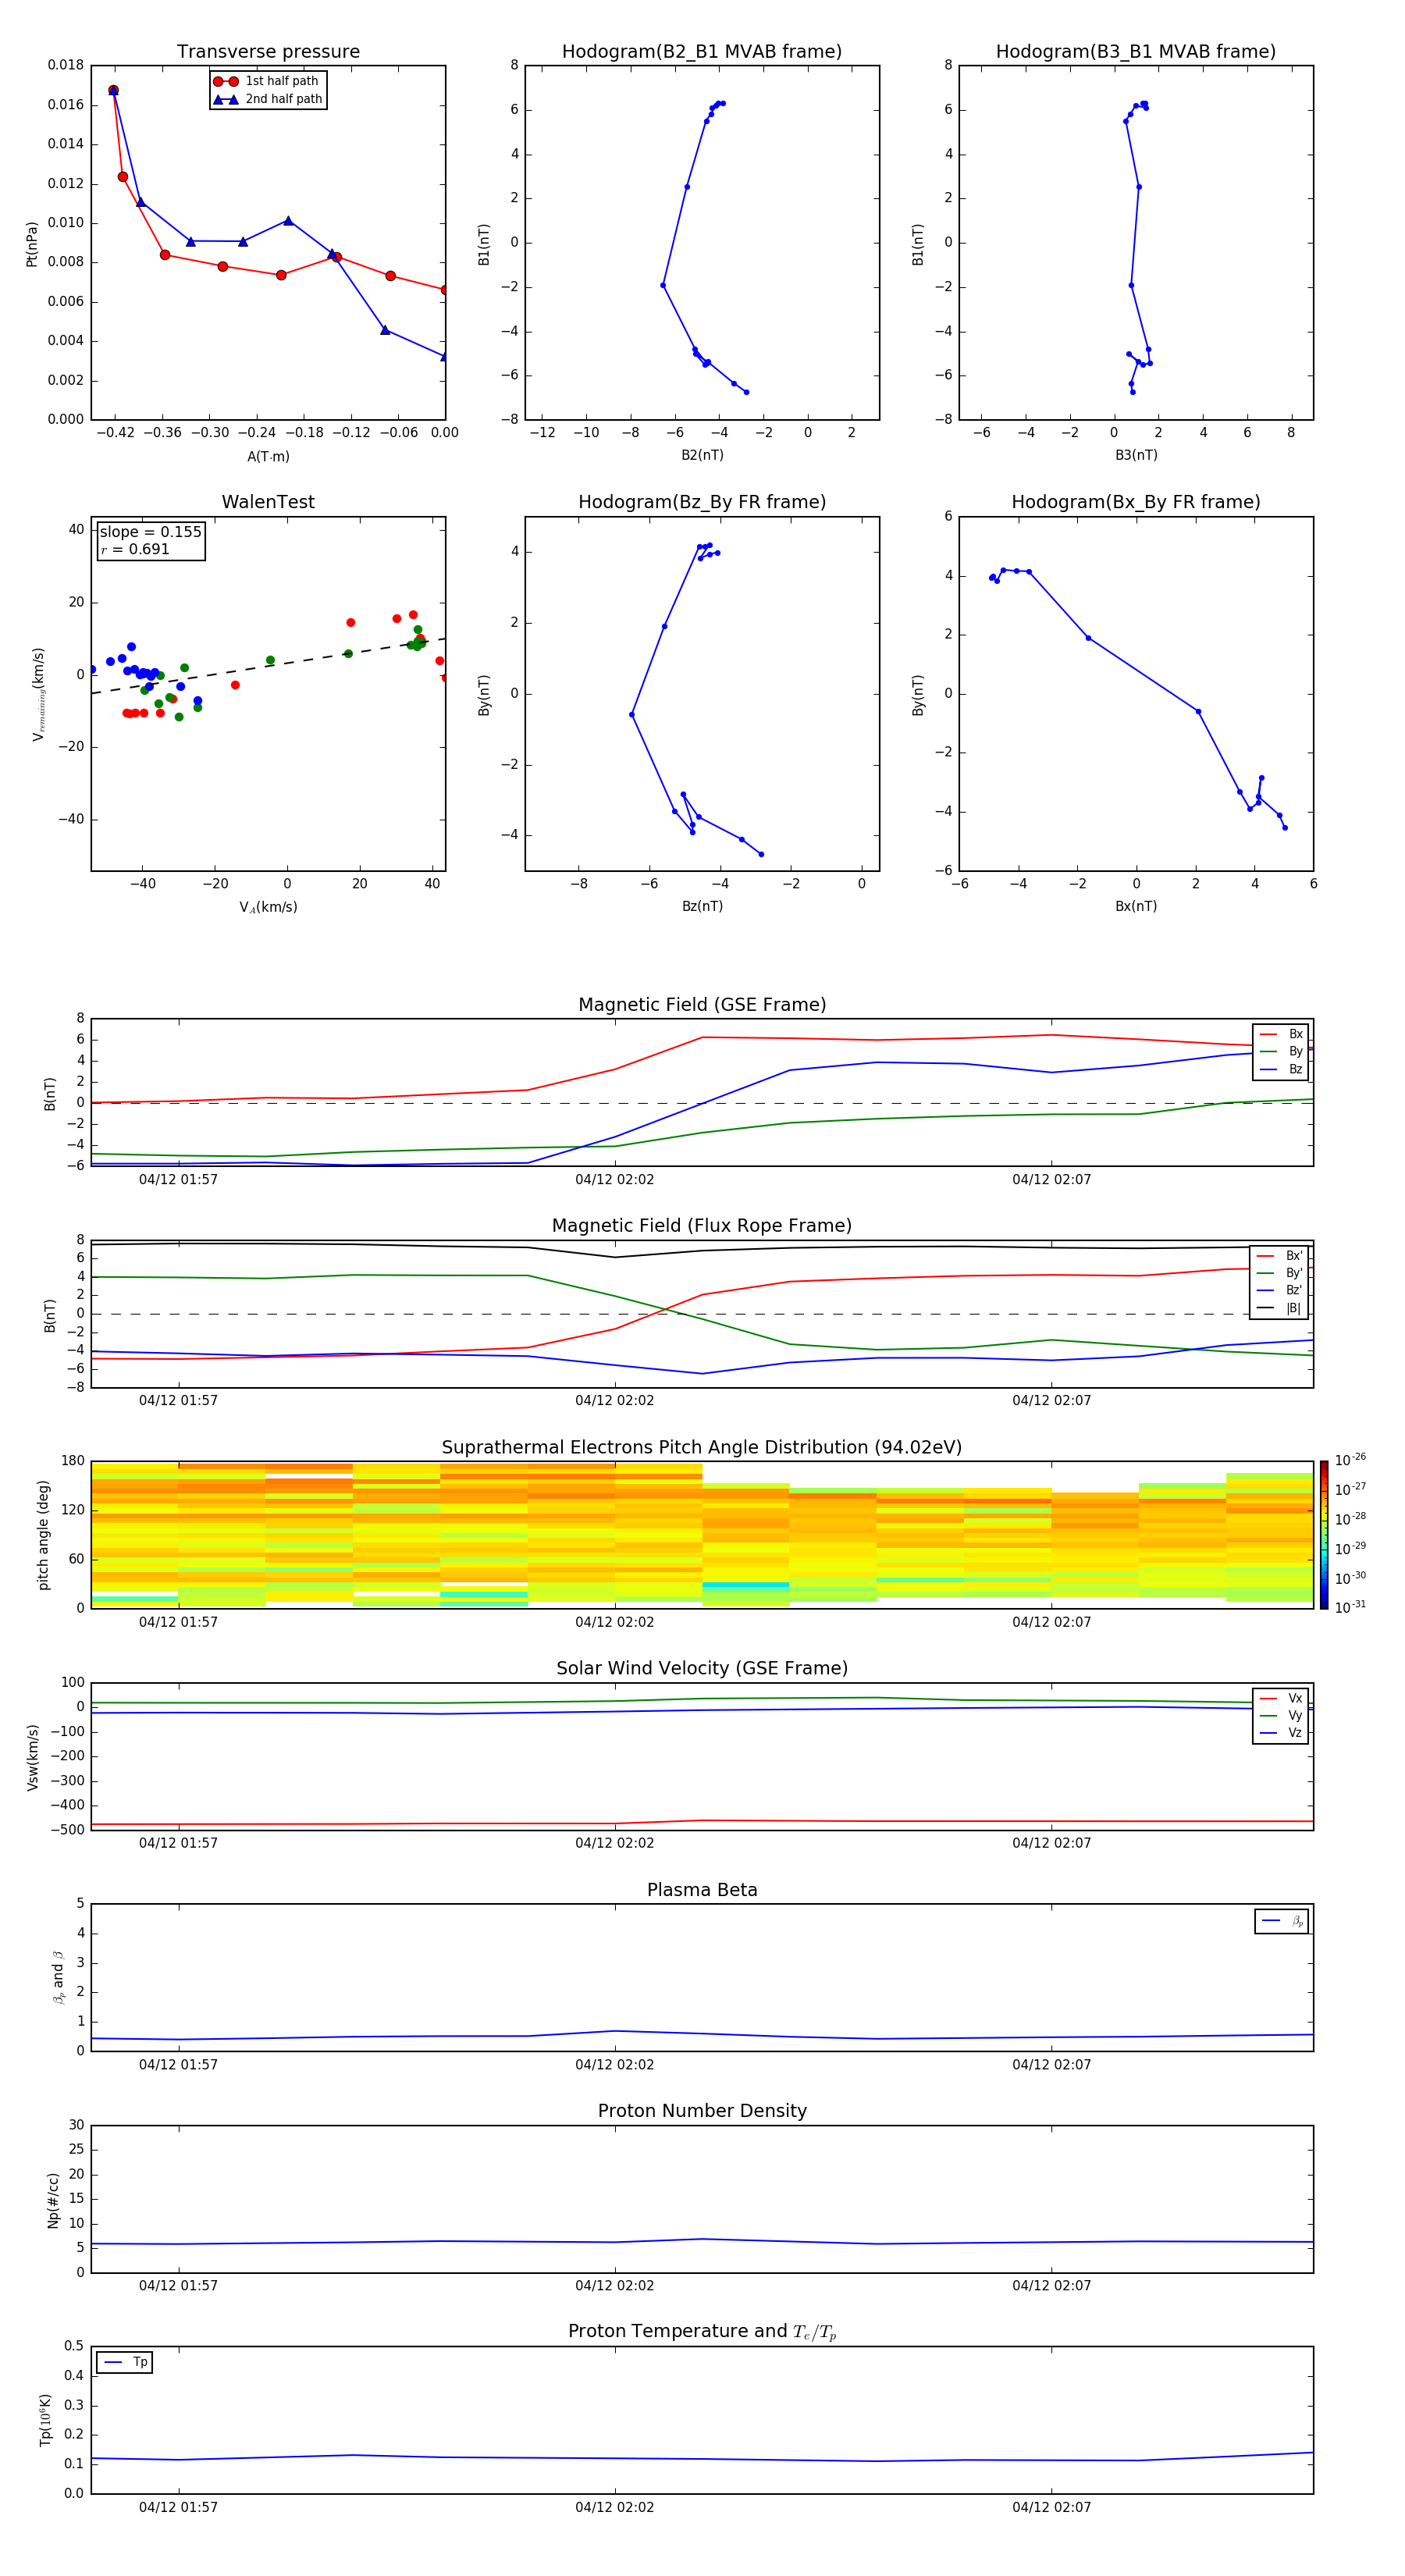Click the "Plasma Beta" plot title
This screenshot has width=1405, height=2576.
702,1890
